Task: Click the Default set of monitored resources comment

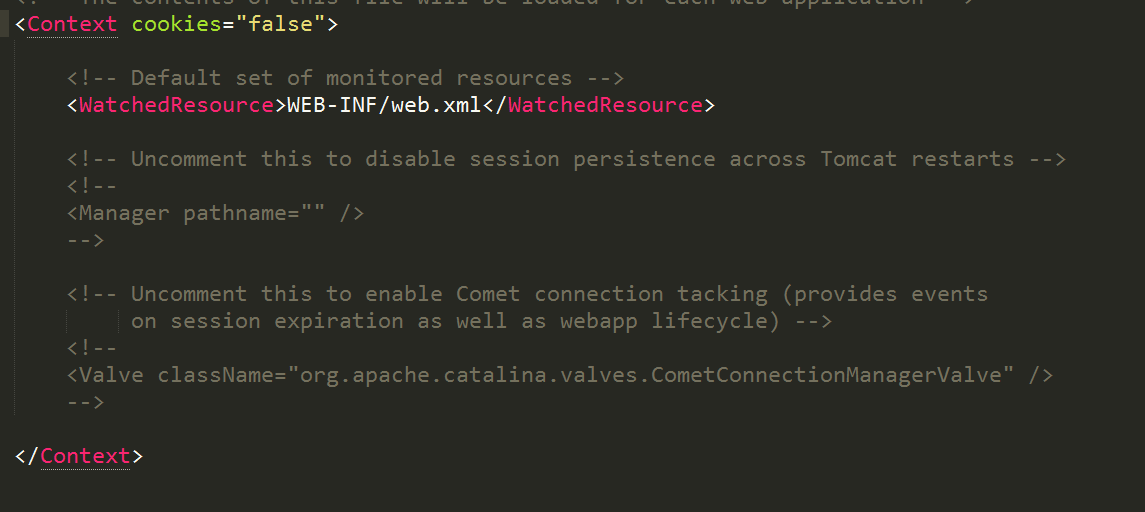Action: click(x=345, y=78)
